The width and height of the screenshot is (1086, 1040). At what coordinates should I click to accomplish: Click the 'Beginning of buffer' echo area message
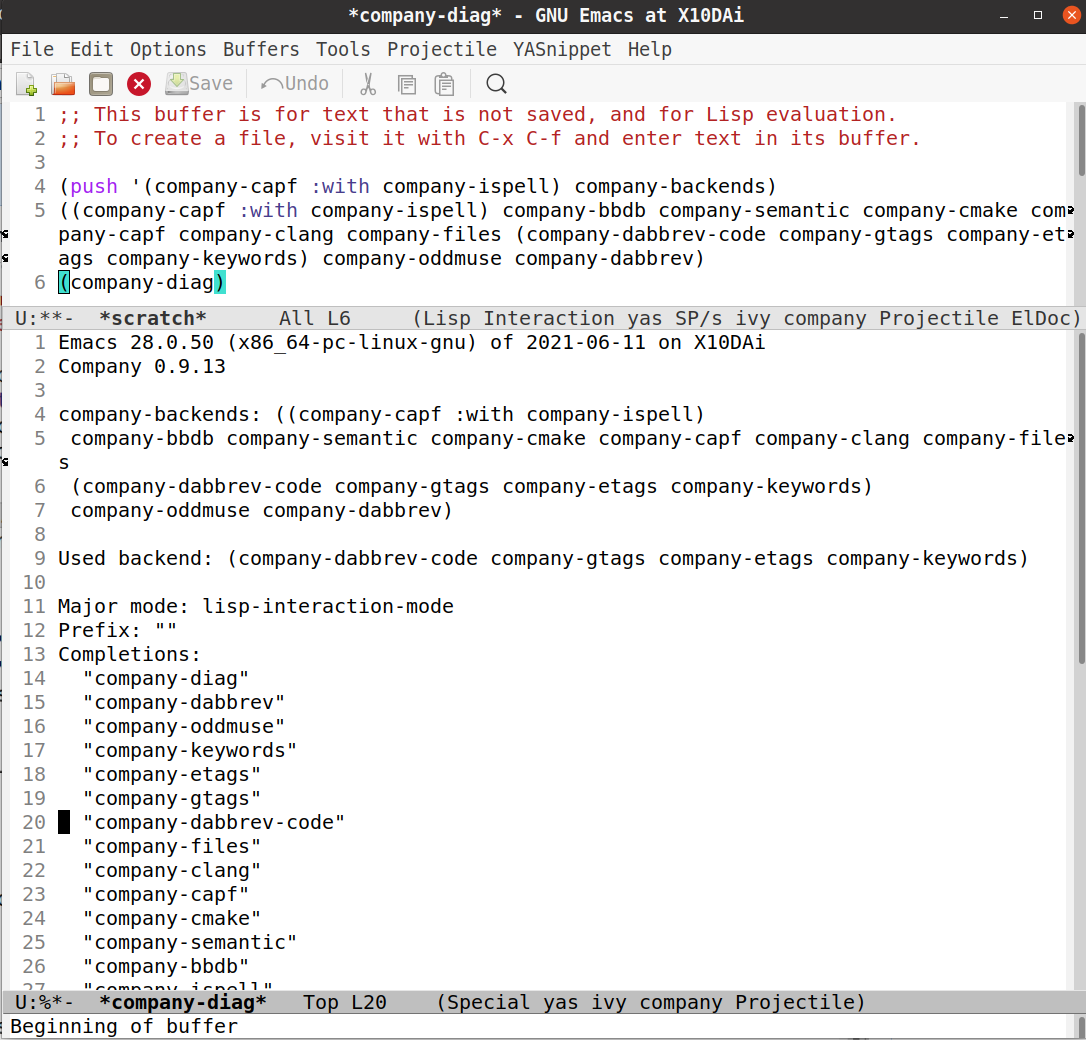point(124,1027)
